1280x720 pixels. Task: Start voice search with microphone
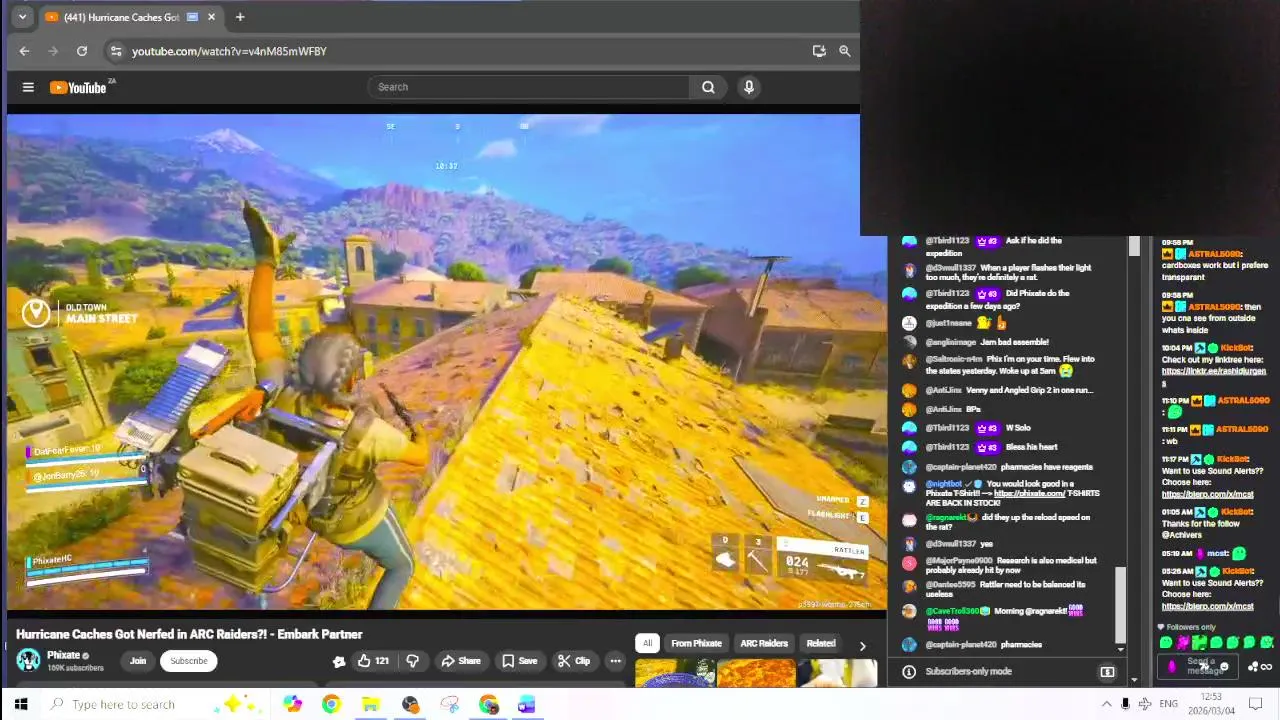click(749, 87)
